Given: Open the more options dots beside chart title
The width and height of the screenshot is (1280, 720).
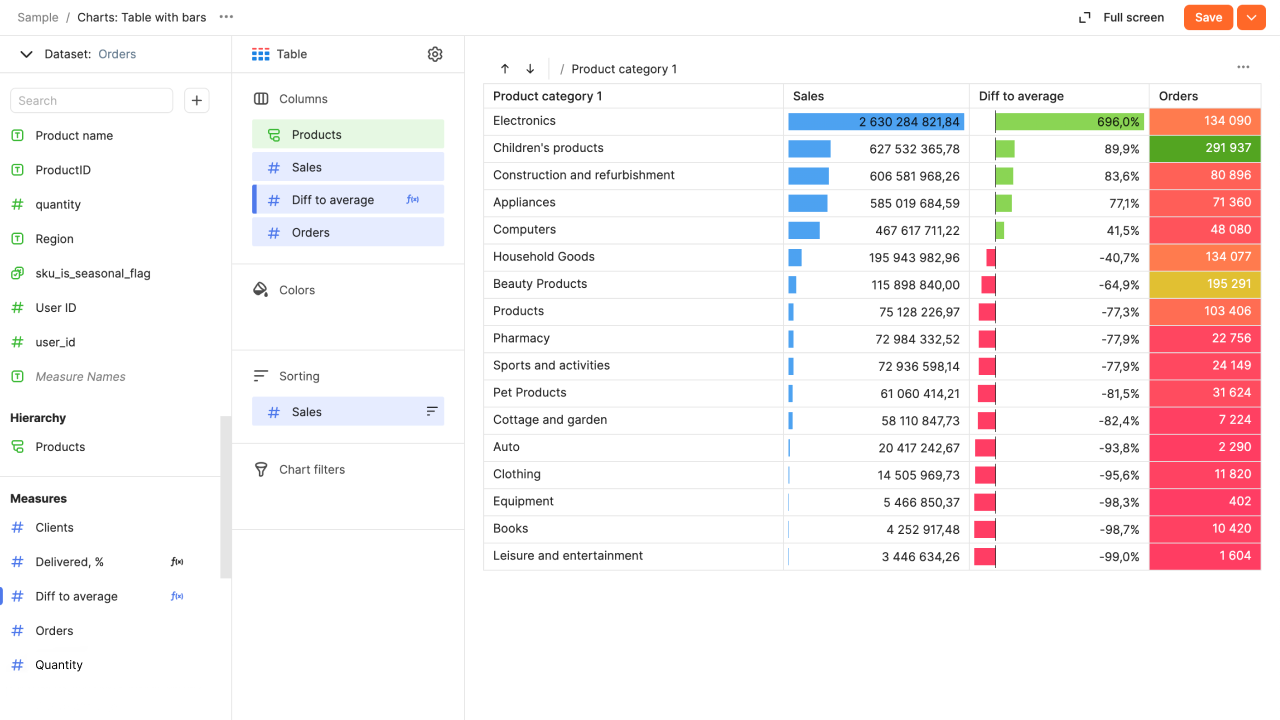Looking at the screenshot, I should click(226, 17).
